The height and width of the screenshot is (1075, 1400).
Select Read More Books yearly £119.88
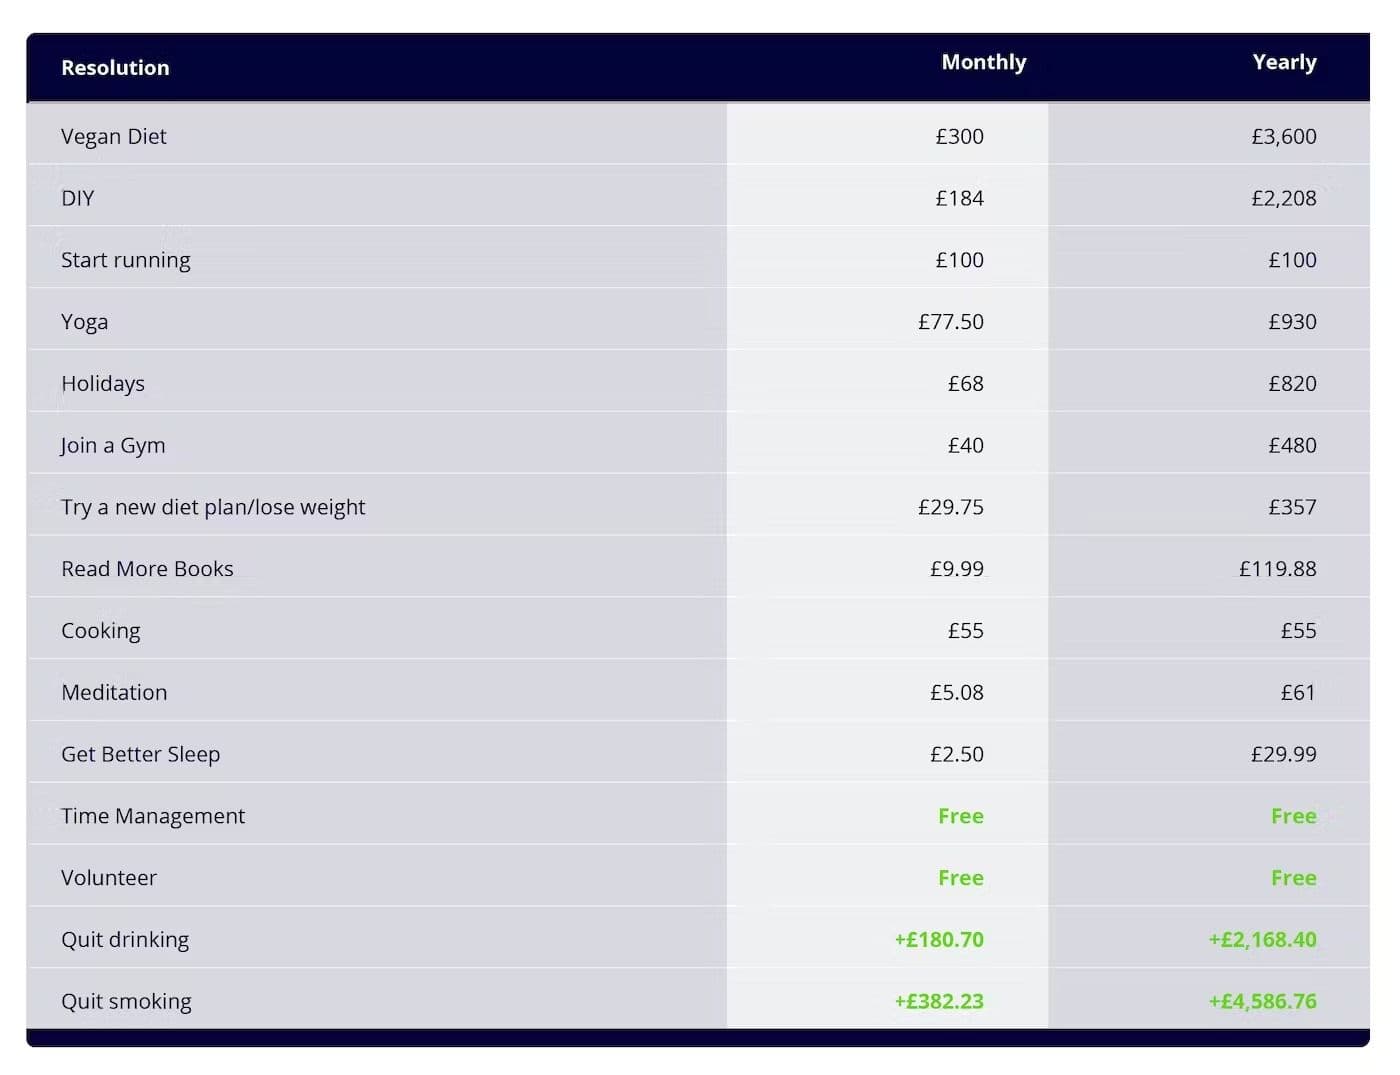1277,569
